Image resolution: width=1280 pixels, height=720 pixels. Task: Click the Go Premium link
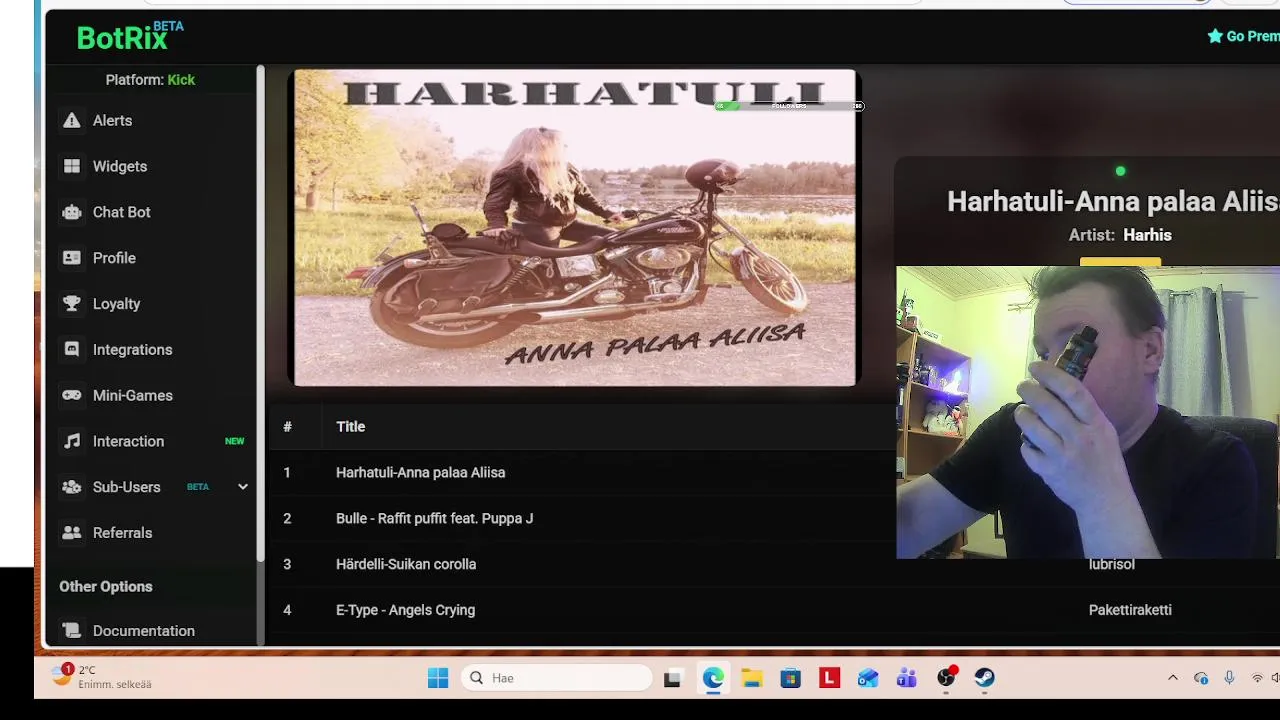(x=1243, y=36)
